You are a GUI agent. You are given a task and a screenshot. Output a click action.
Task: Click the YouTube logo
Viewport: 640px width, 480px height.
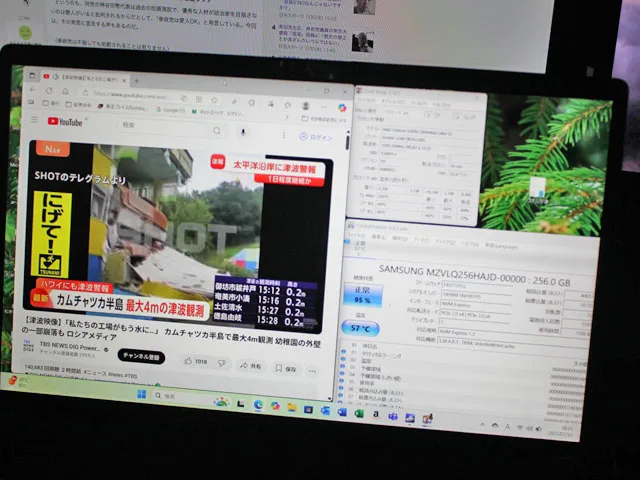pos(65,122)
